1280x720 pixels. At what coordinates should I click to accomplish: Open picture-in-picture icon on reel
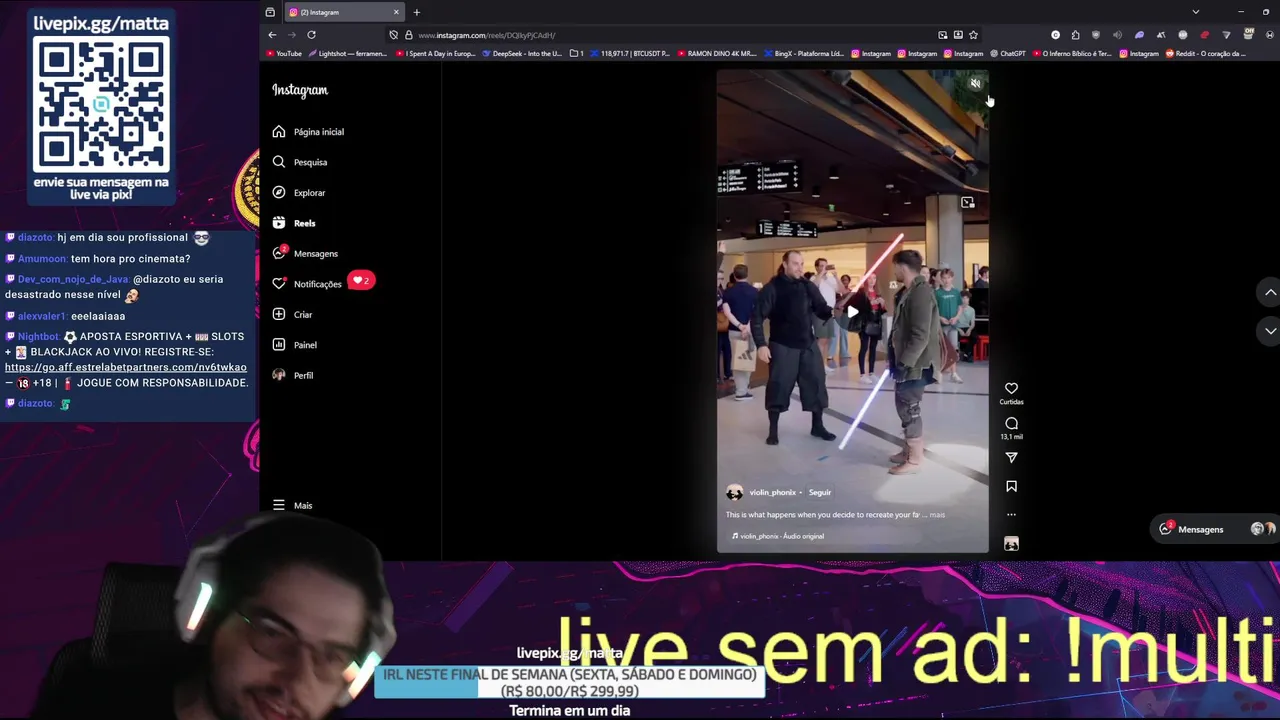pos(967,203)
